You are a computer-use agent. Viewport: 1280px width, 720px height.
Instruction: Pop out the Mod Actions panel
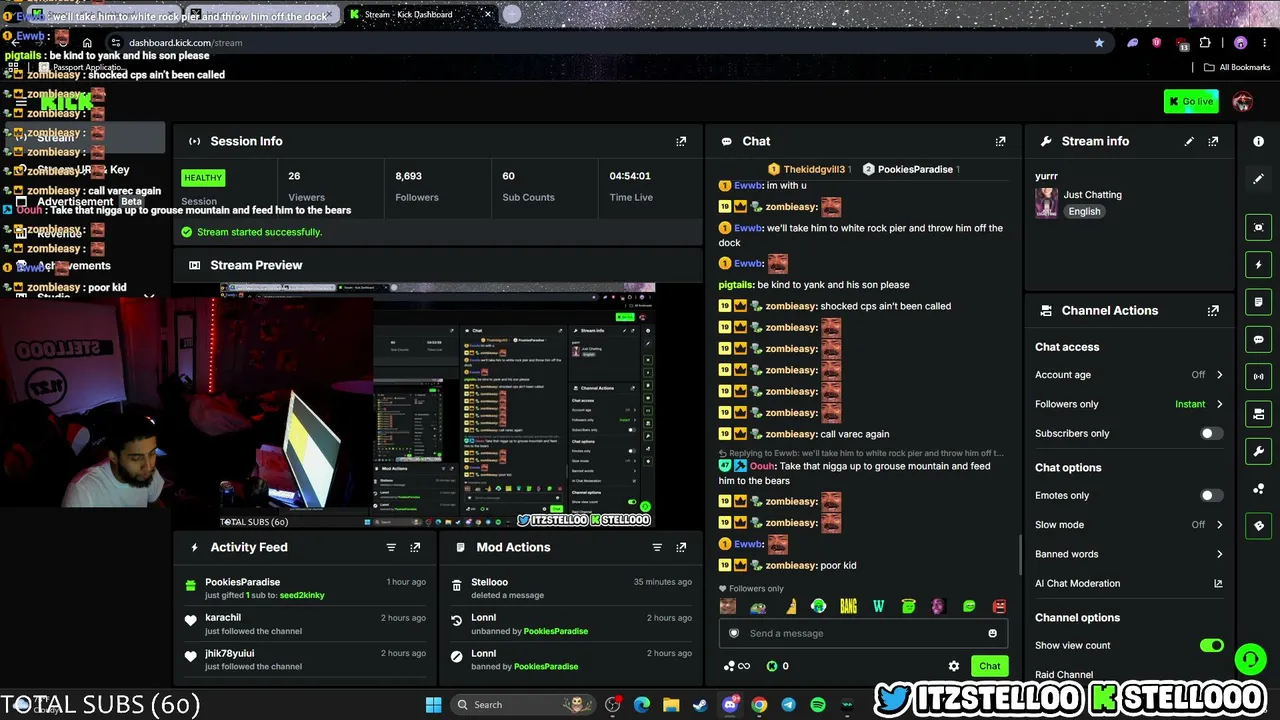(x=681, y=547)
